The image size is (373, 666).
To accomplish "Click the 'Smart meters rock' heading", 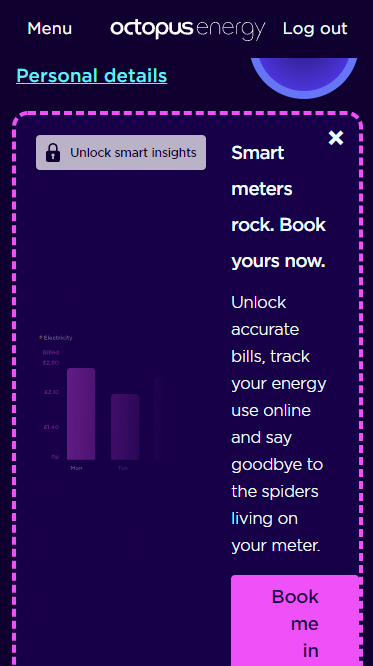I will click(x=279, y=207).
